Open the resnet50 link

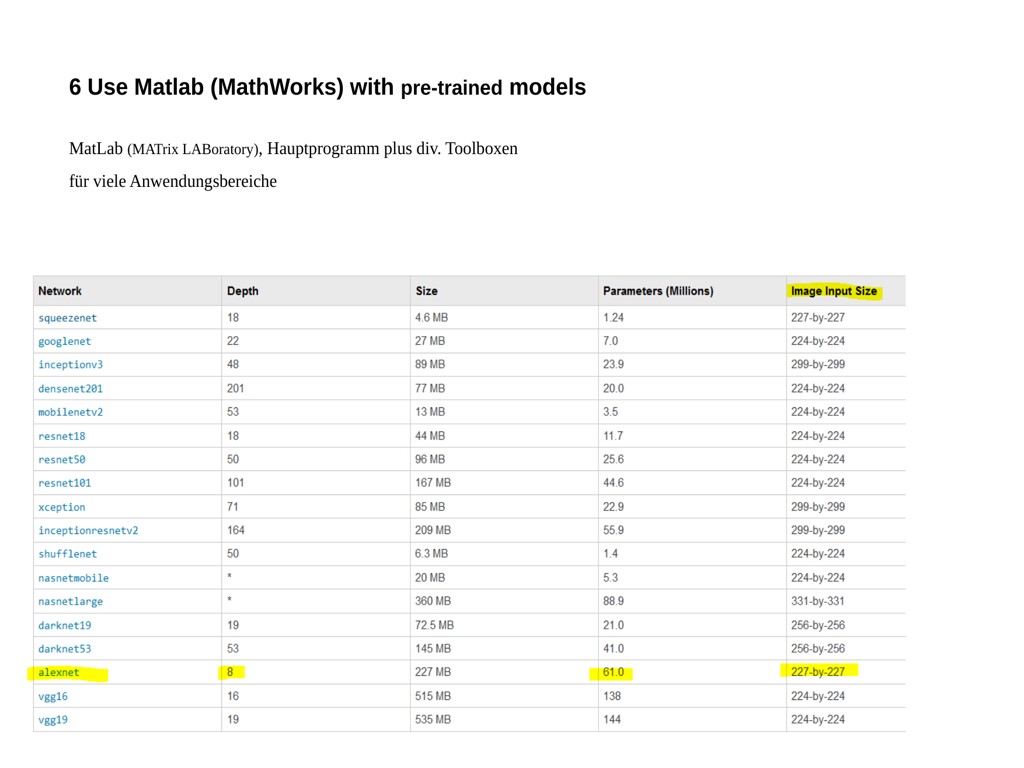point(61,460)
